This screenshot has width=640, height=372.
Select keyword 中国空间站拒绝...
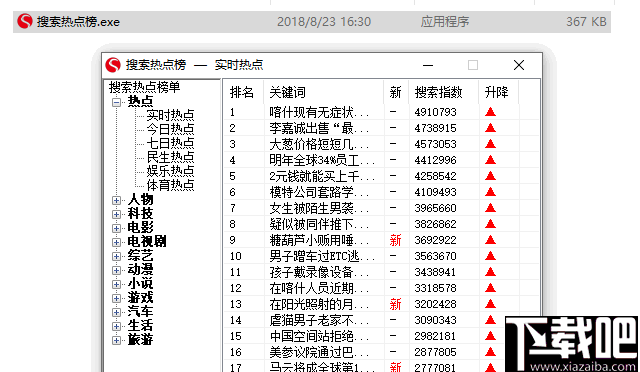pos(319,336)
